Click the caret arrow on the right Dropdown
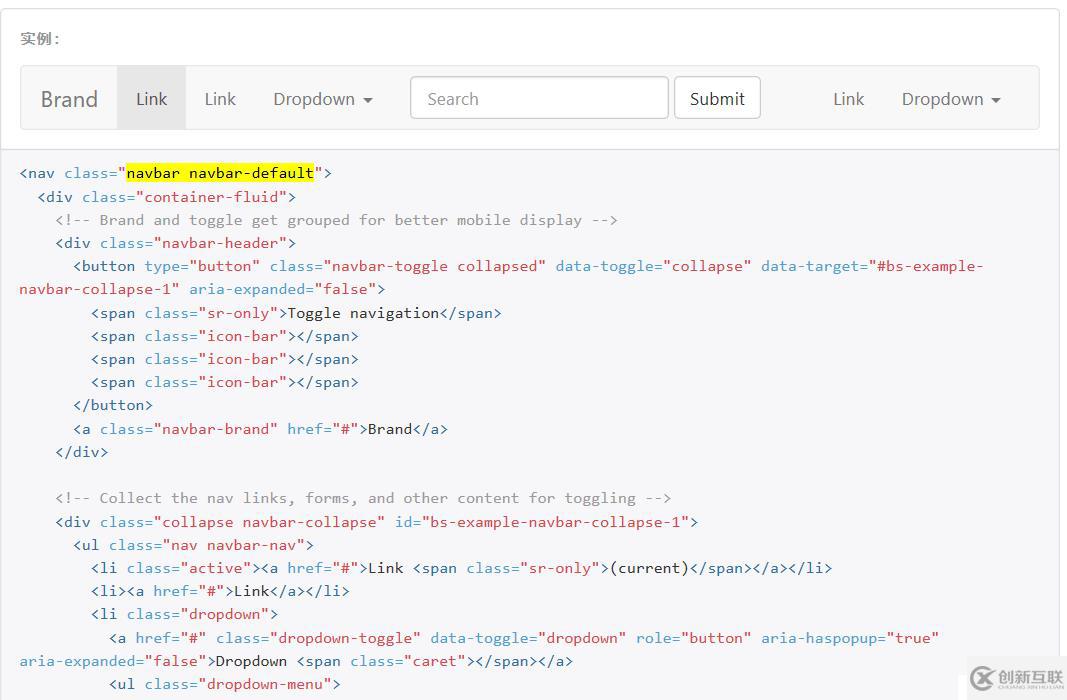 (995, 99)
